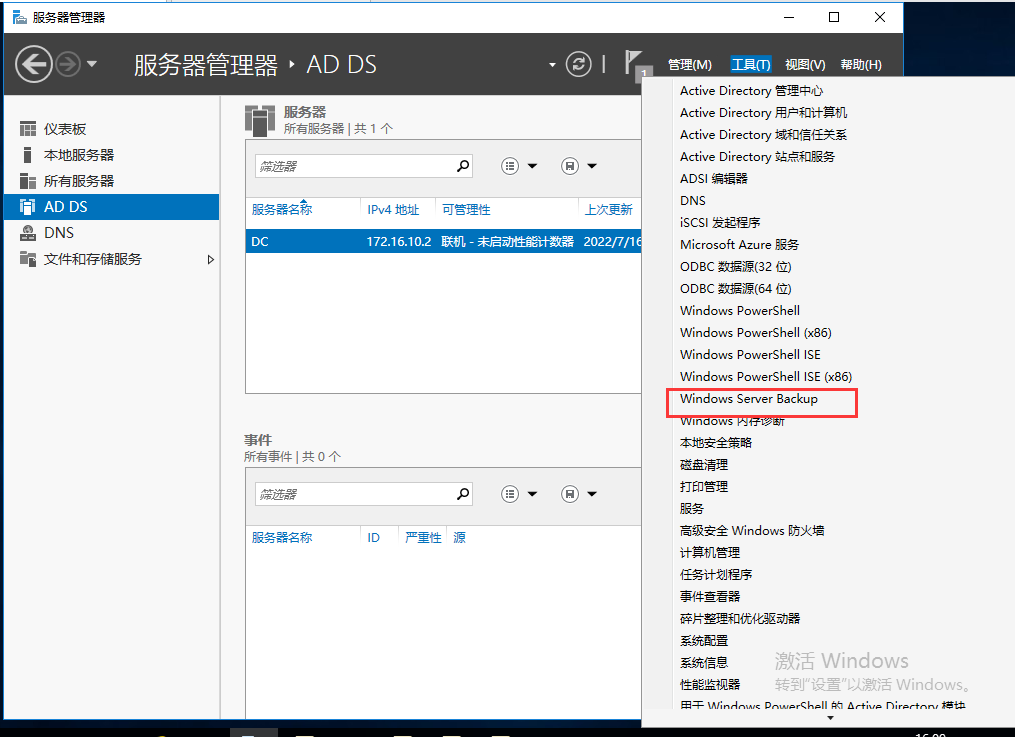
Task: Open Active Directory 用户和计算机
Action: pyautogui.click(x=763, y=113)
